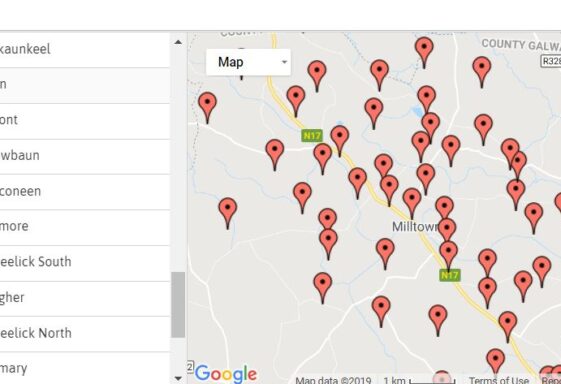Click the list scrollbar down arrow
The image size is (561, 384).
tap(178, 378)
